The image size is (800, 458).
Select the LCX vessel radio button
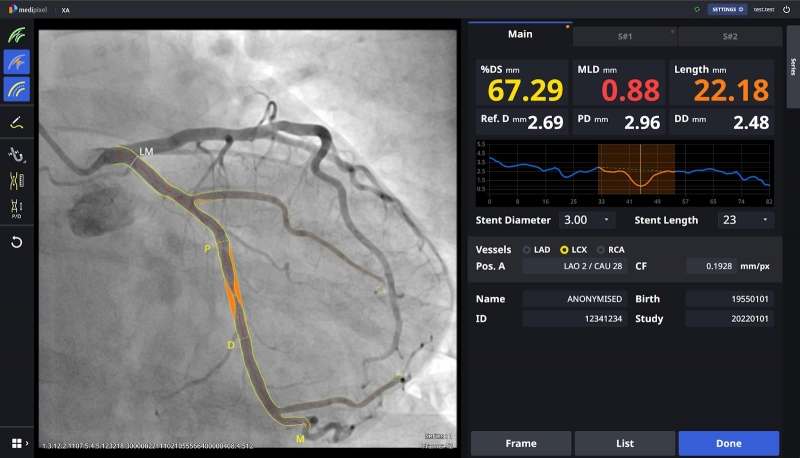[564, 249]
